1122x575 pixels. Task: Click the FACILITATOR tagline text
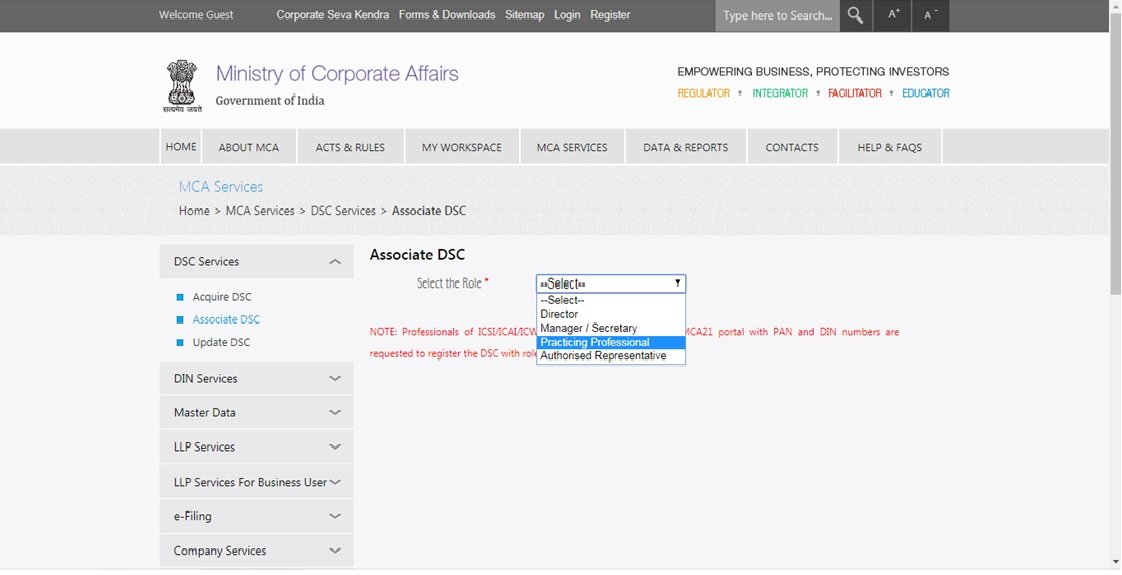(855, 93)
